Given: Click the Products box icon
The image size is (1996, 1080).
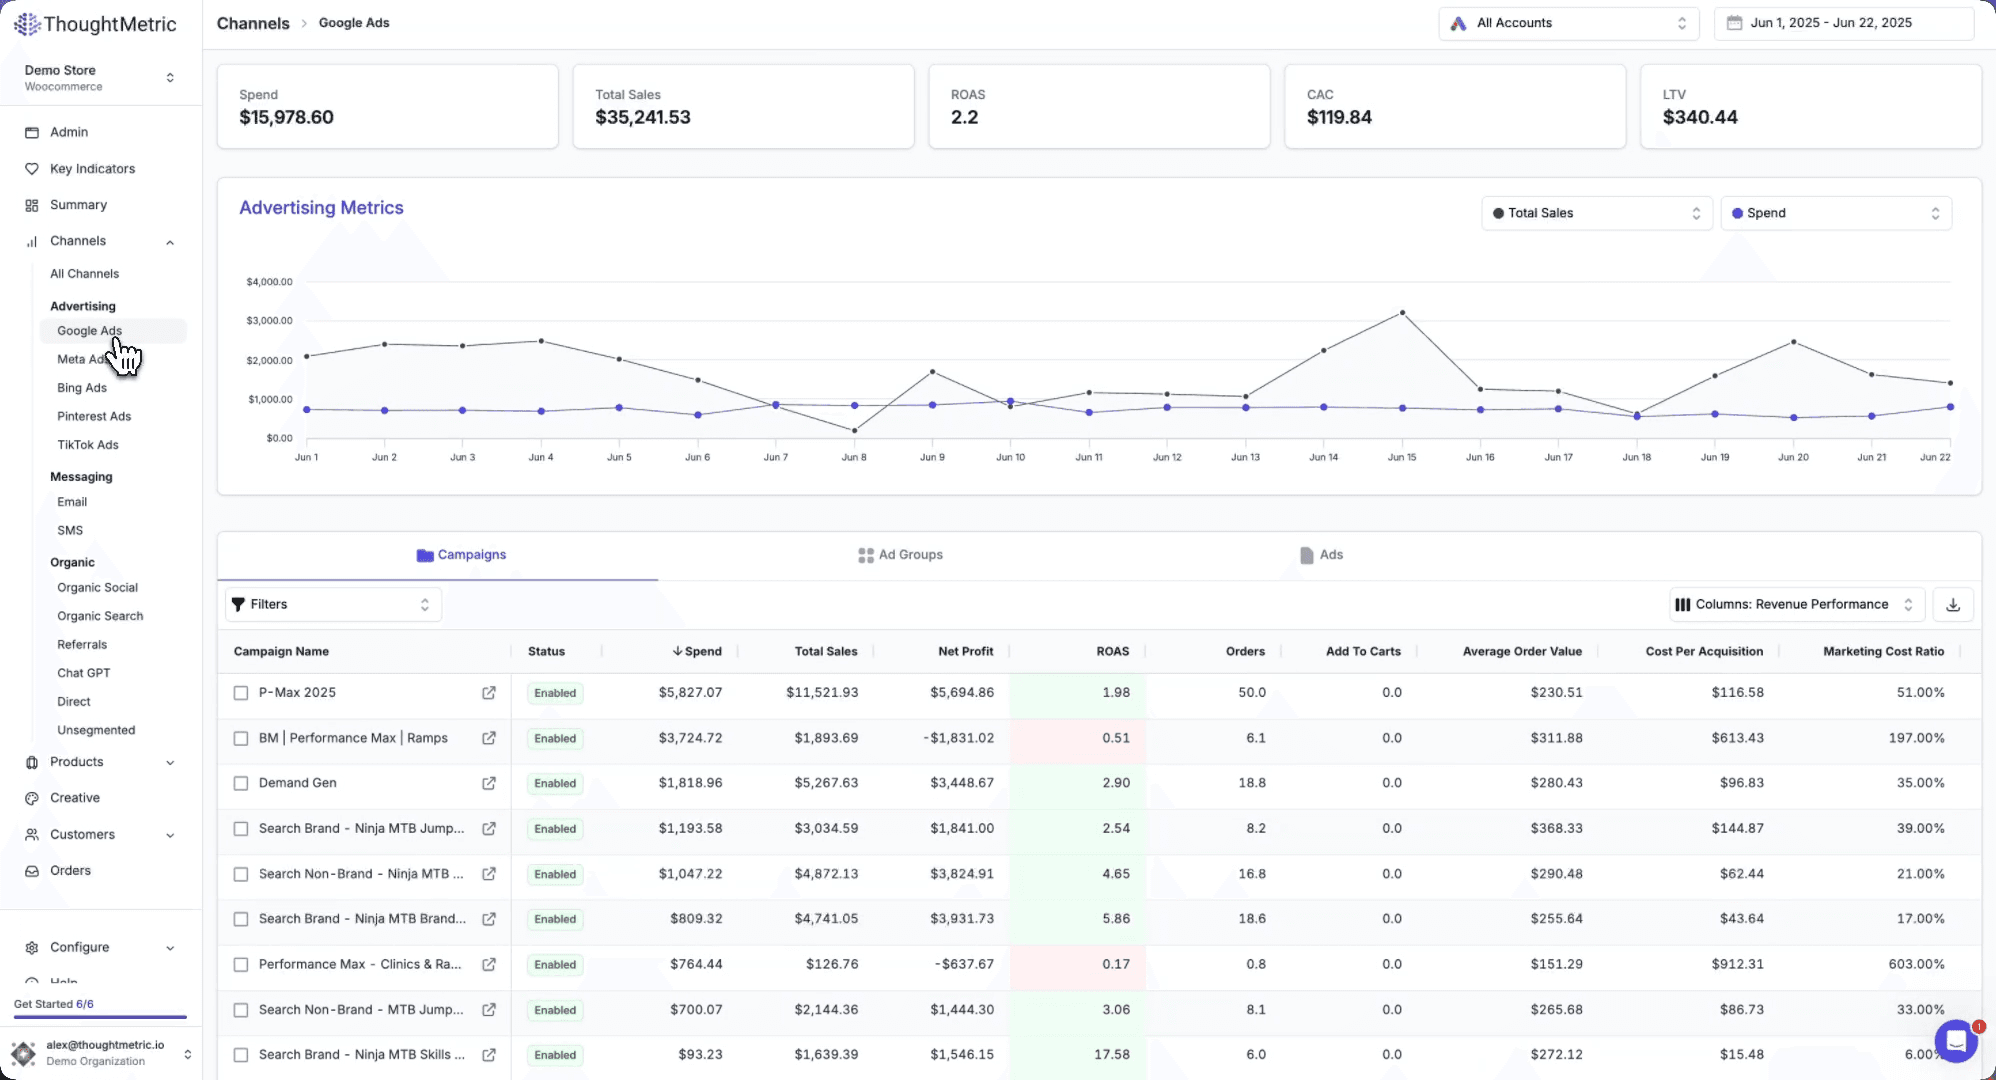Looking at the screenshot, I should click(x=32, y=762).
